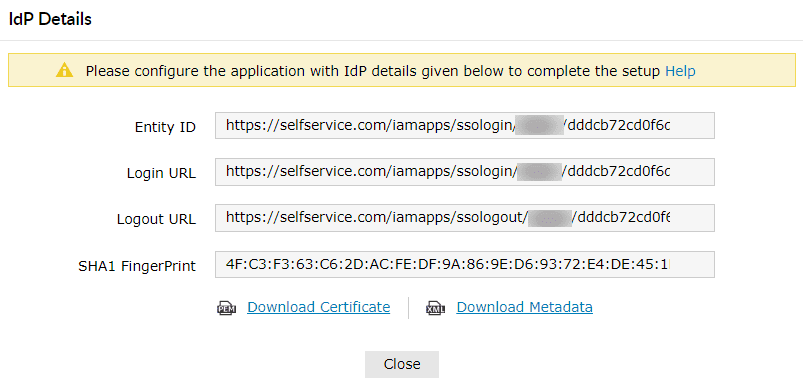Click the XML metadata file icon
Image resolution: width=803 pixels, height=385 pixels.
436,308
